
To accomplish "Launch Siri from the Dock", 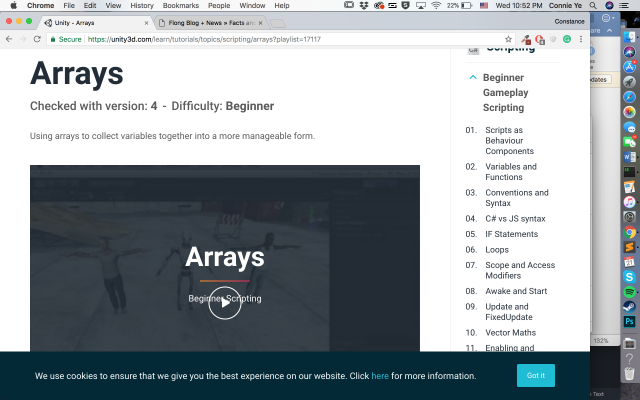I will click(x=629, y=52).
